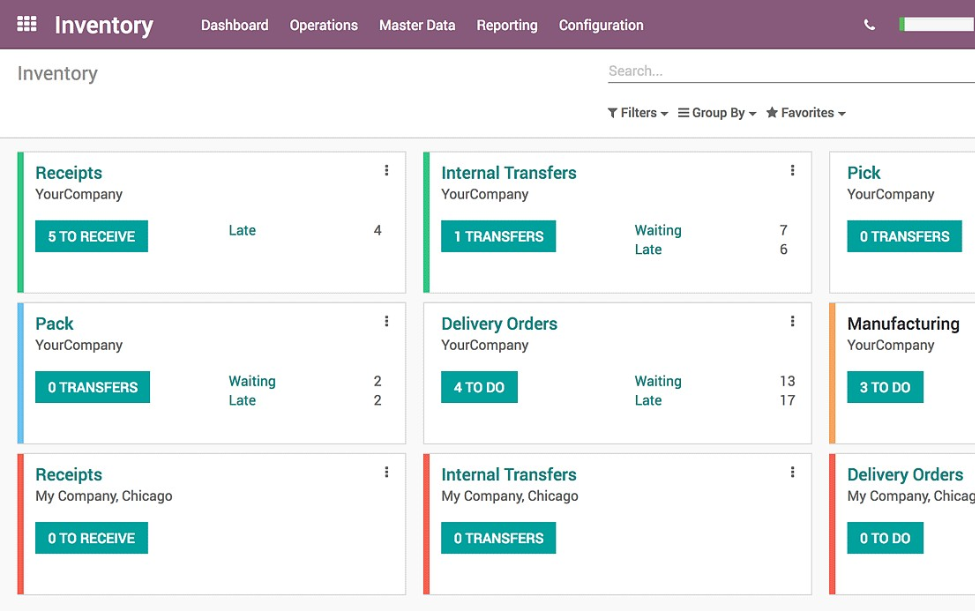
Task: Click late count 6 on Internal Transfers
Action: [783, 250]
